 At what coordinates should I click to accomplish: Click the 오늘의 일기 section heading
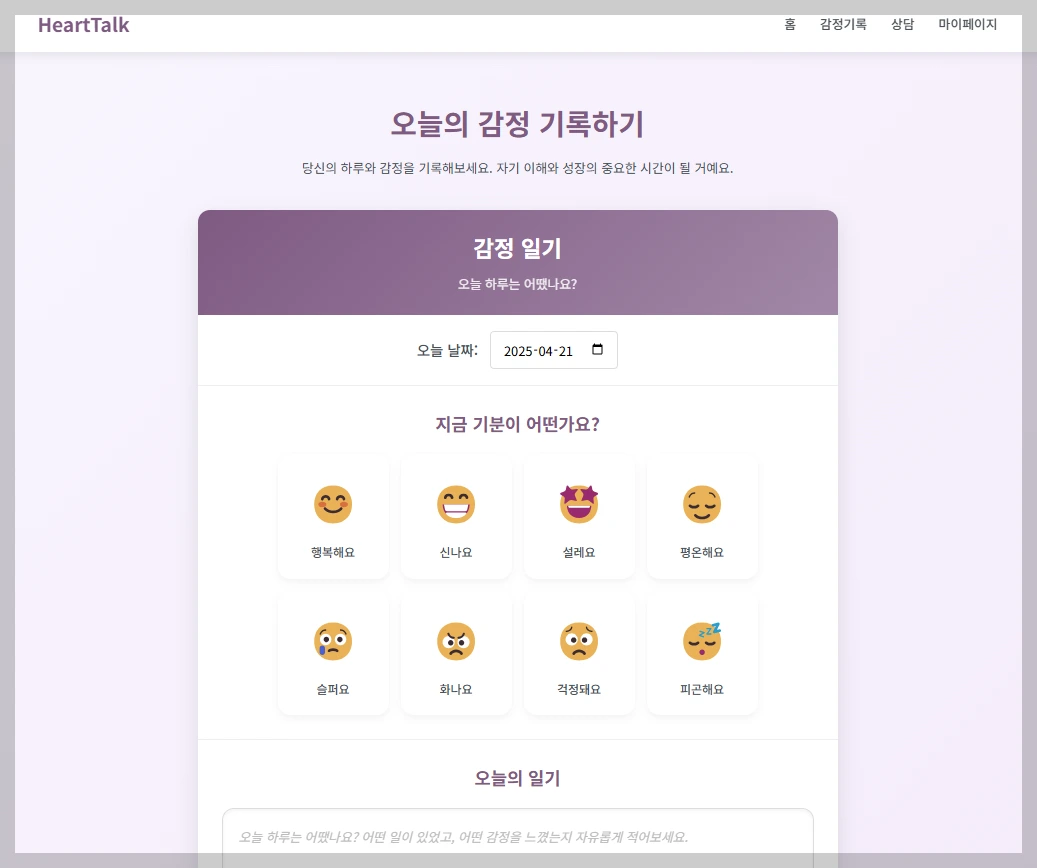click(x=518, y=778)
